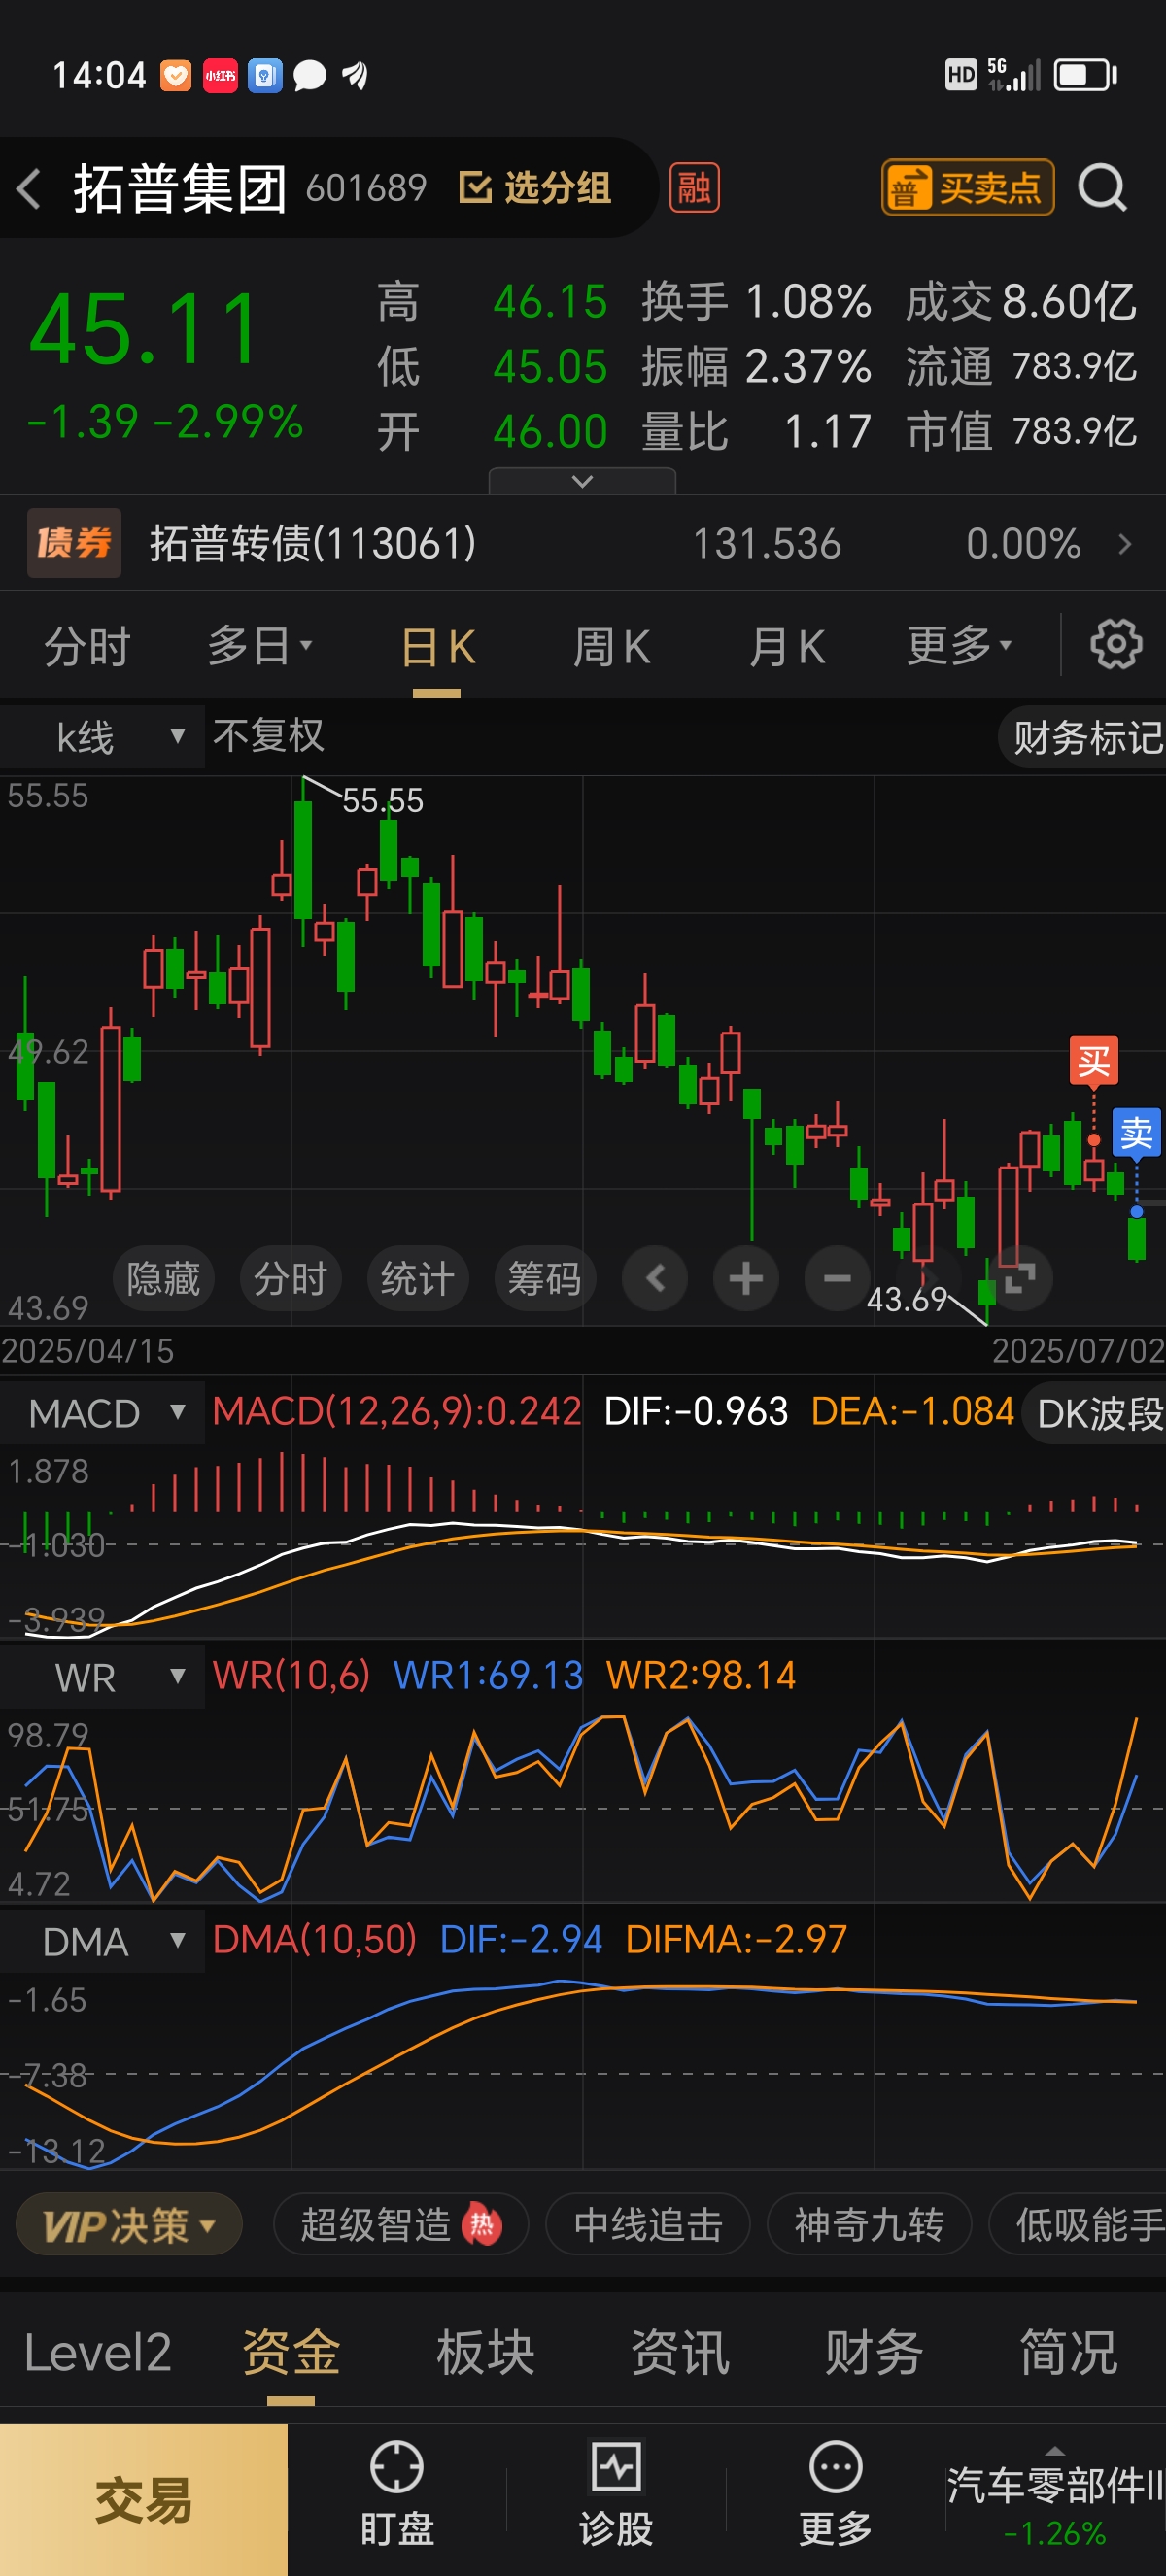Tap the 交易 trade button
1166x2576 pixels.
pos(144,2499)
